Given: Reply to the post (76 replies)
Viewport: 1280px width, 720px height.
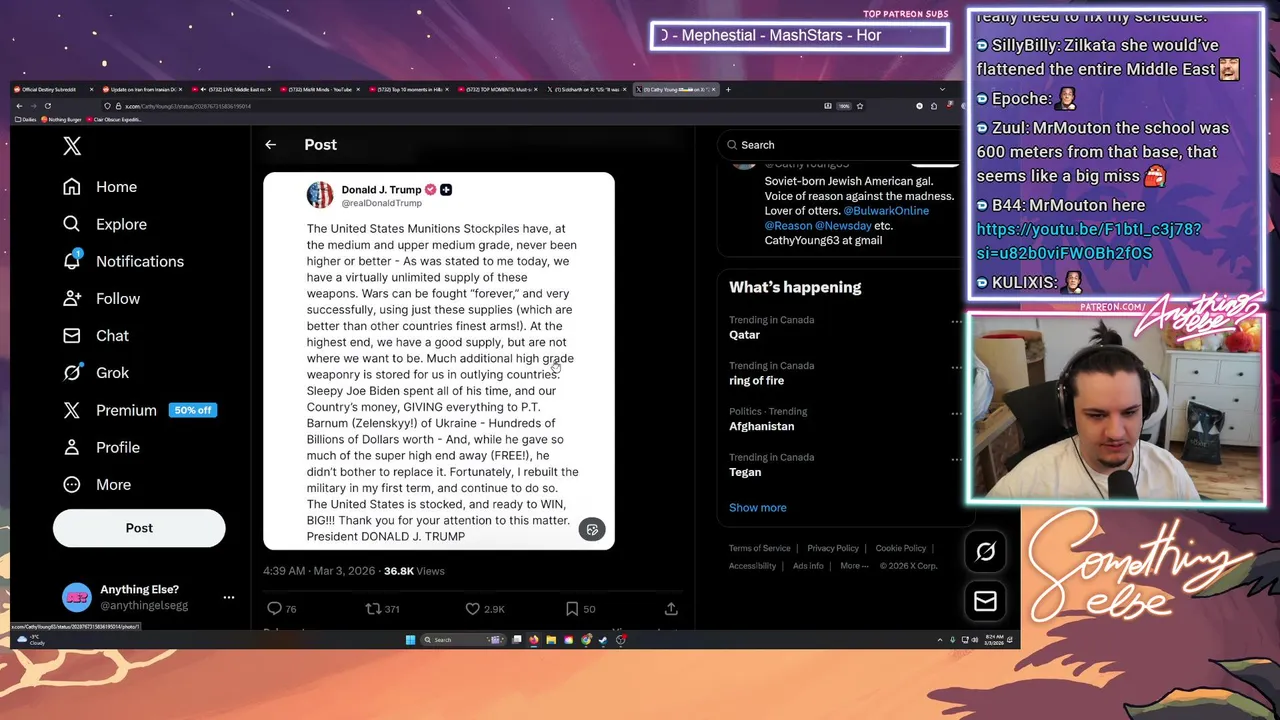Looking at the screenshot, I should tap(281, 608).
